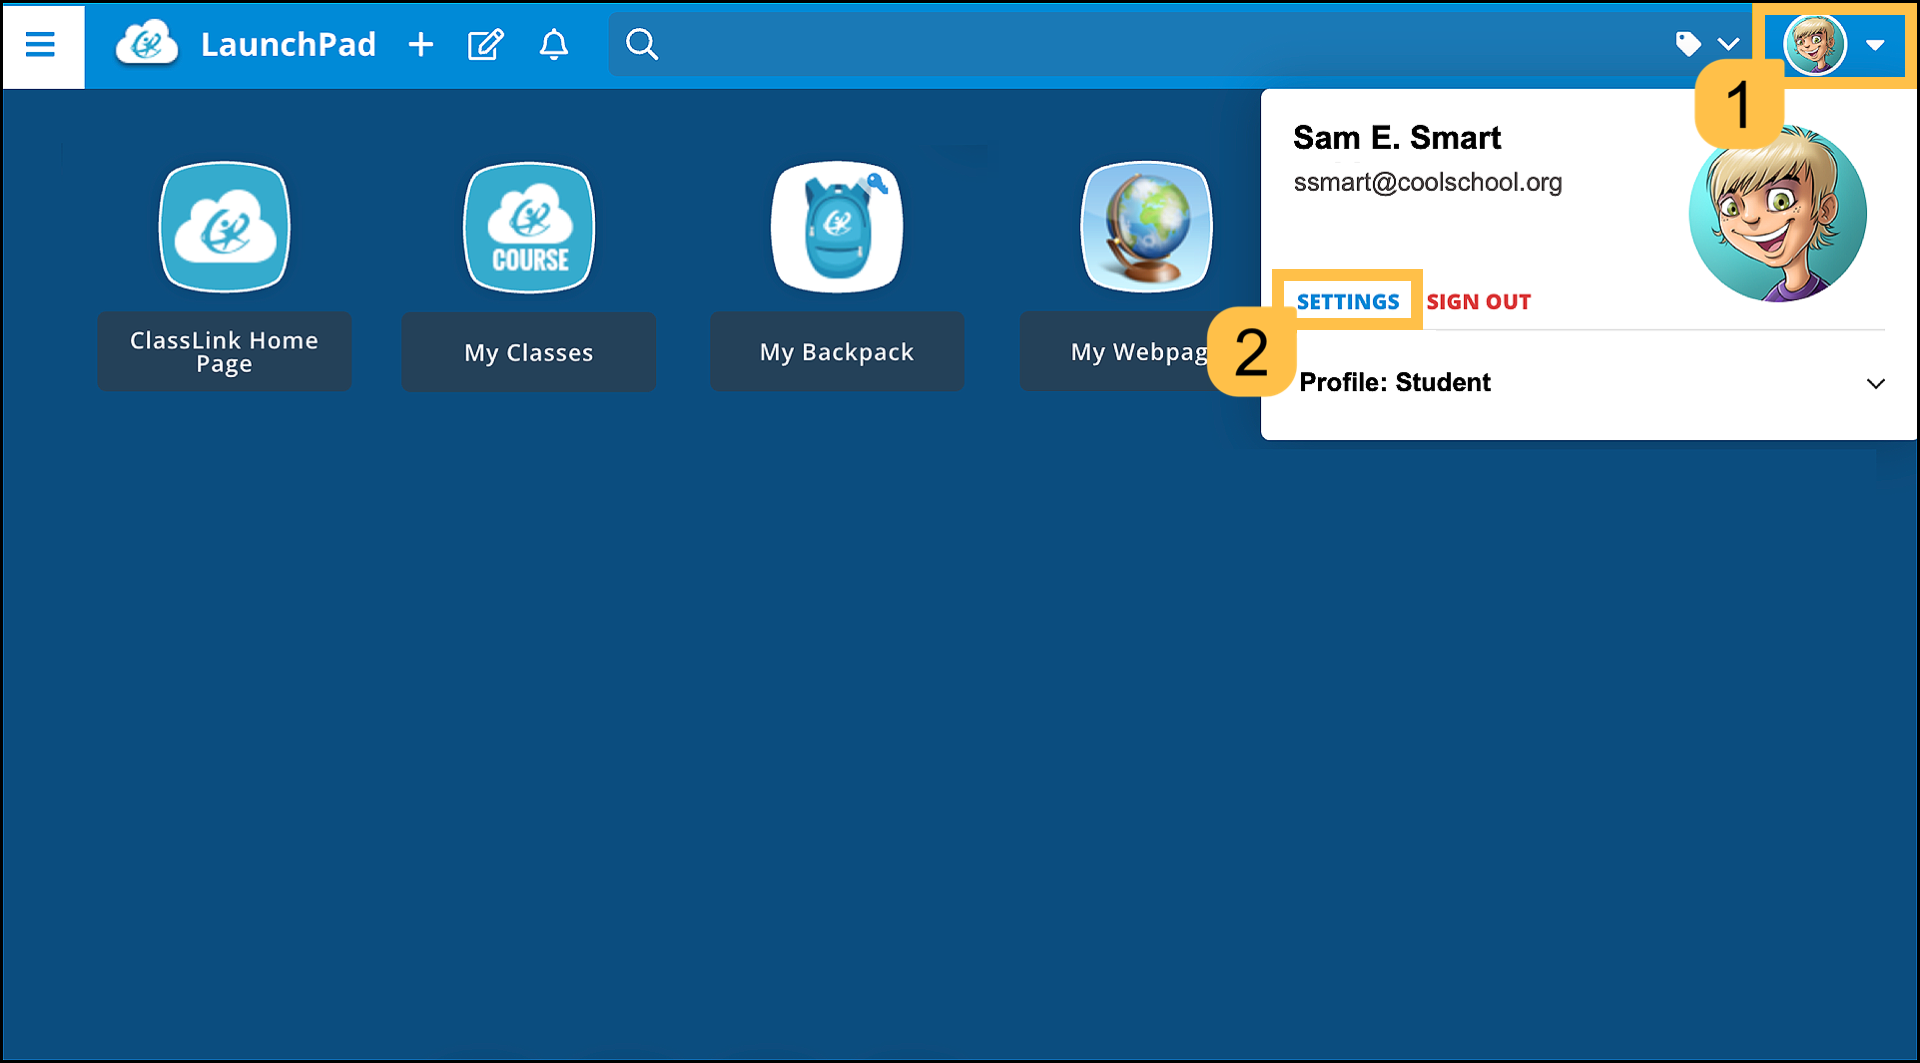
Task: Click the search magnifier icon
Action: tap(642, 44)
